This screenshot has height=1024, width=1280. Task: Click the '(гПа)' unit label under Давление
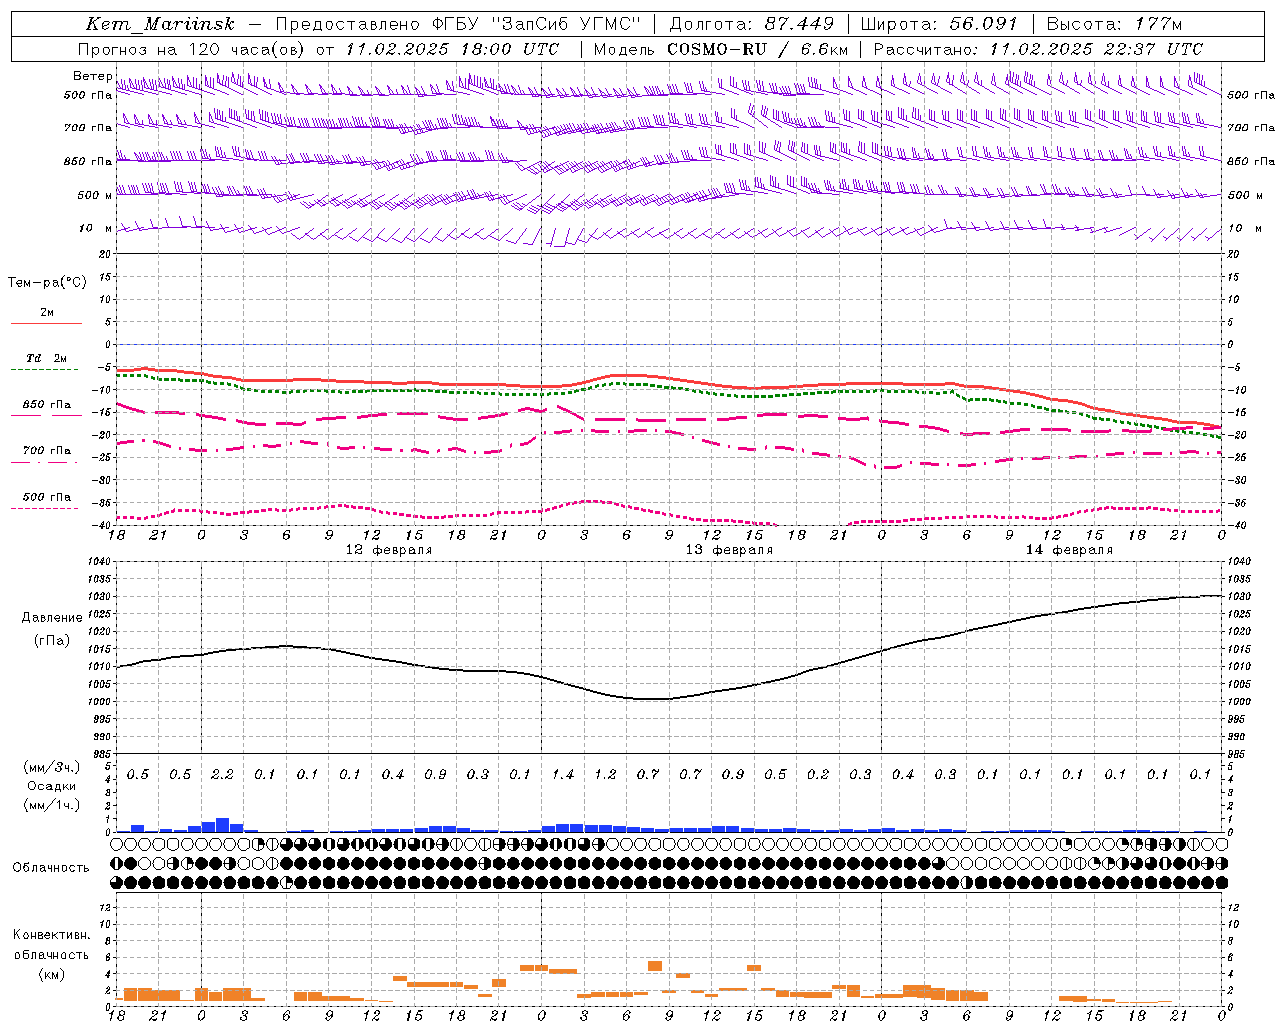52,641
